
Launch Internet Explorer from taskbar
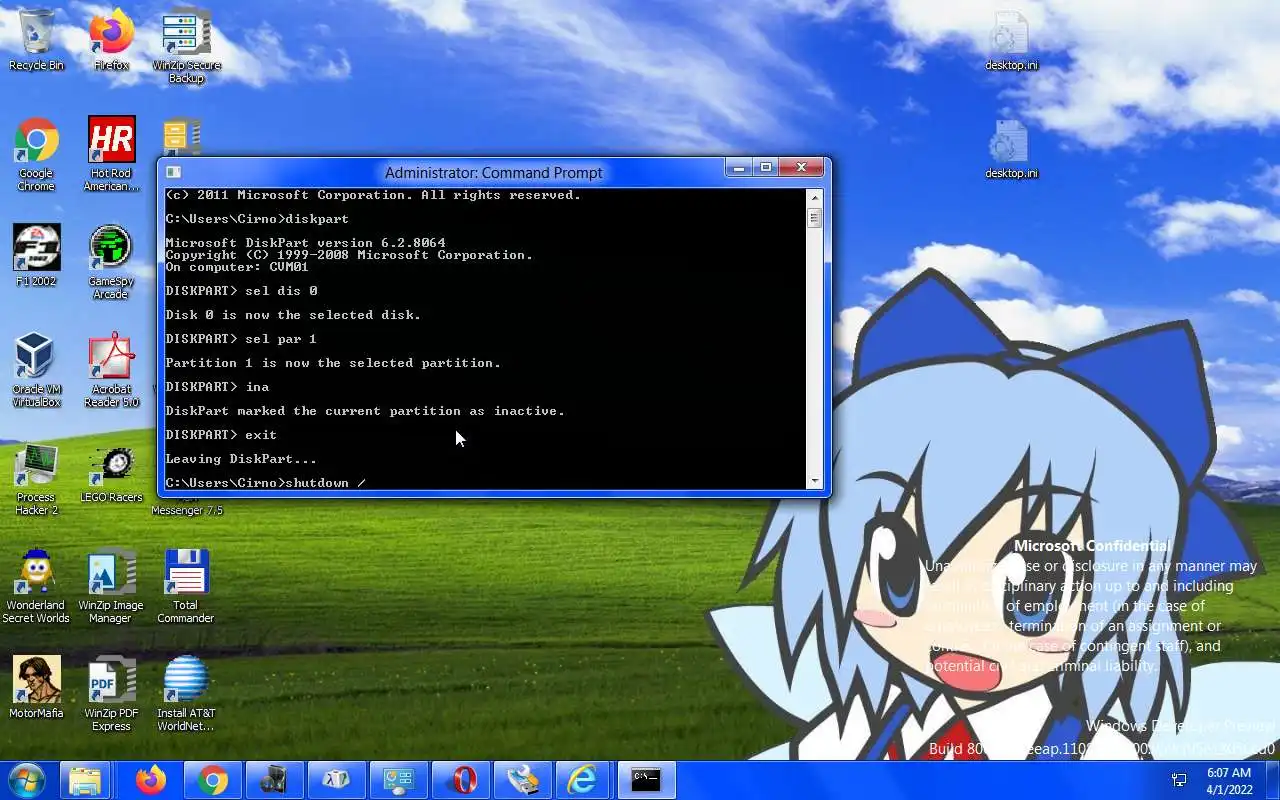coord(583,780)
